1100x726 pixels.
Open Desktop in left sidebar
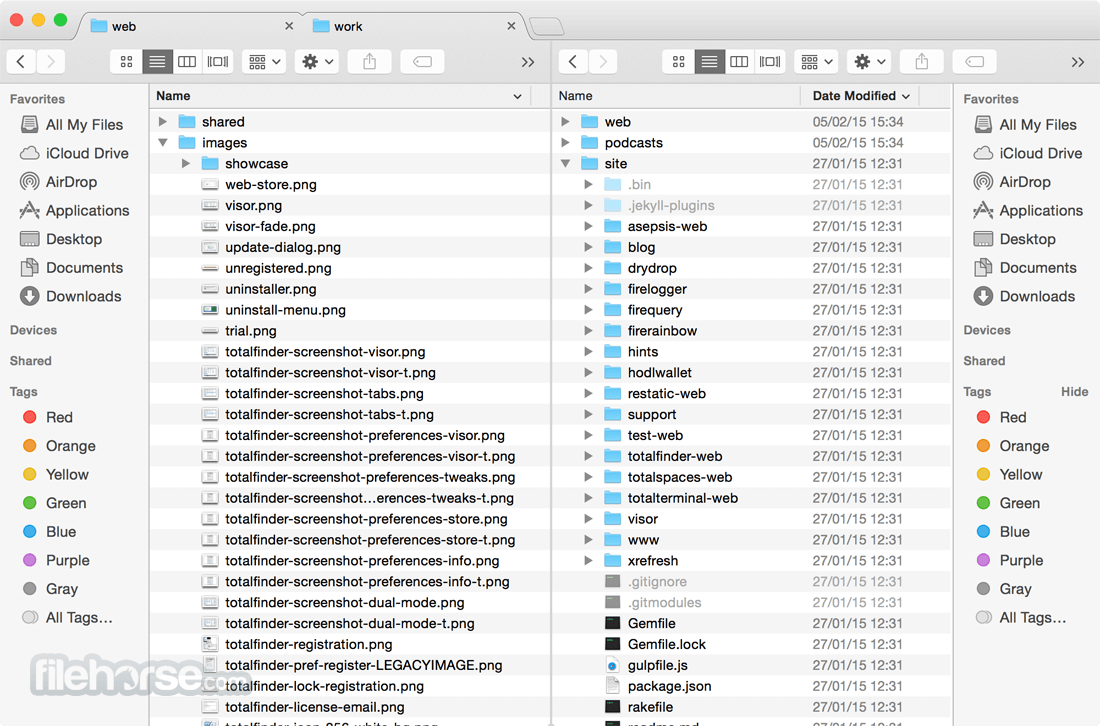61,239
